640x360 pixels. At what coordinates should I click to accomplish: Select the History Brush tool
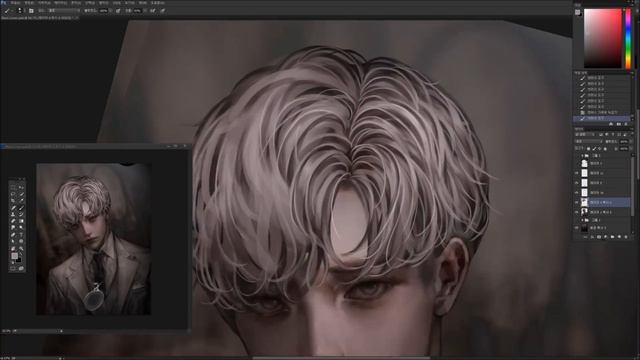(21, 214)
